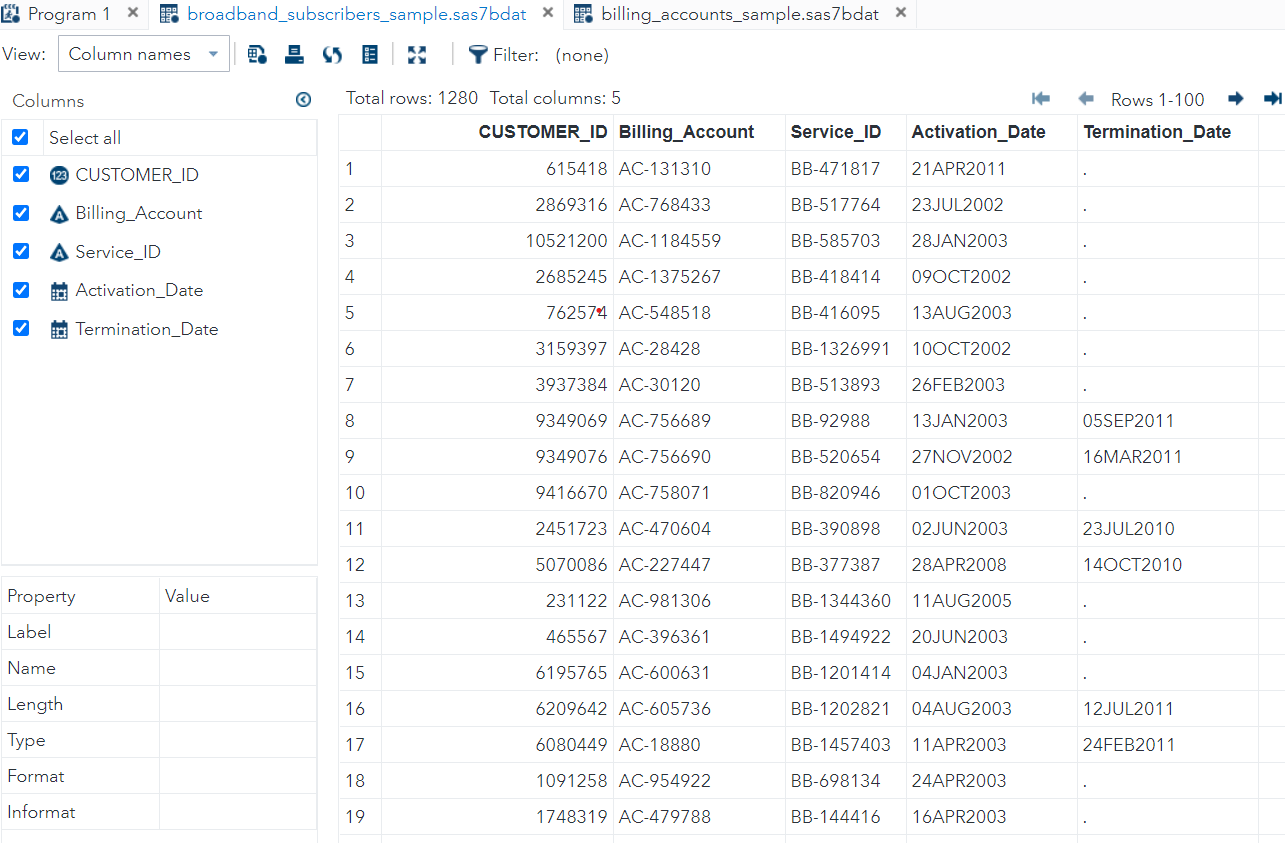
Task: Click the service ID cell BB-1344360
Action: pos(846,601)
